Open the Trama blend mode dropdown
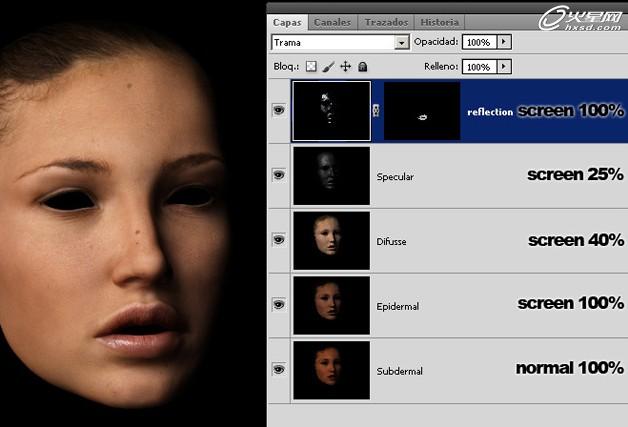 pyautogui.click(x=401, y=42)
